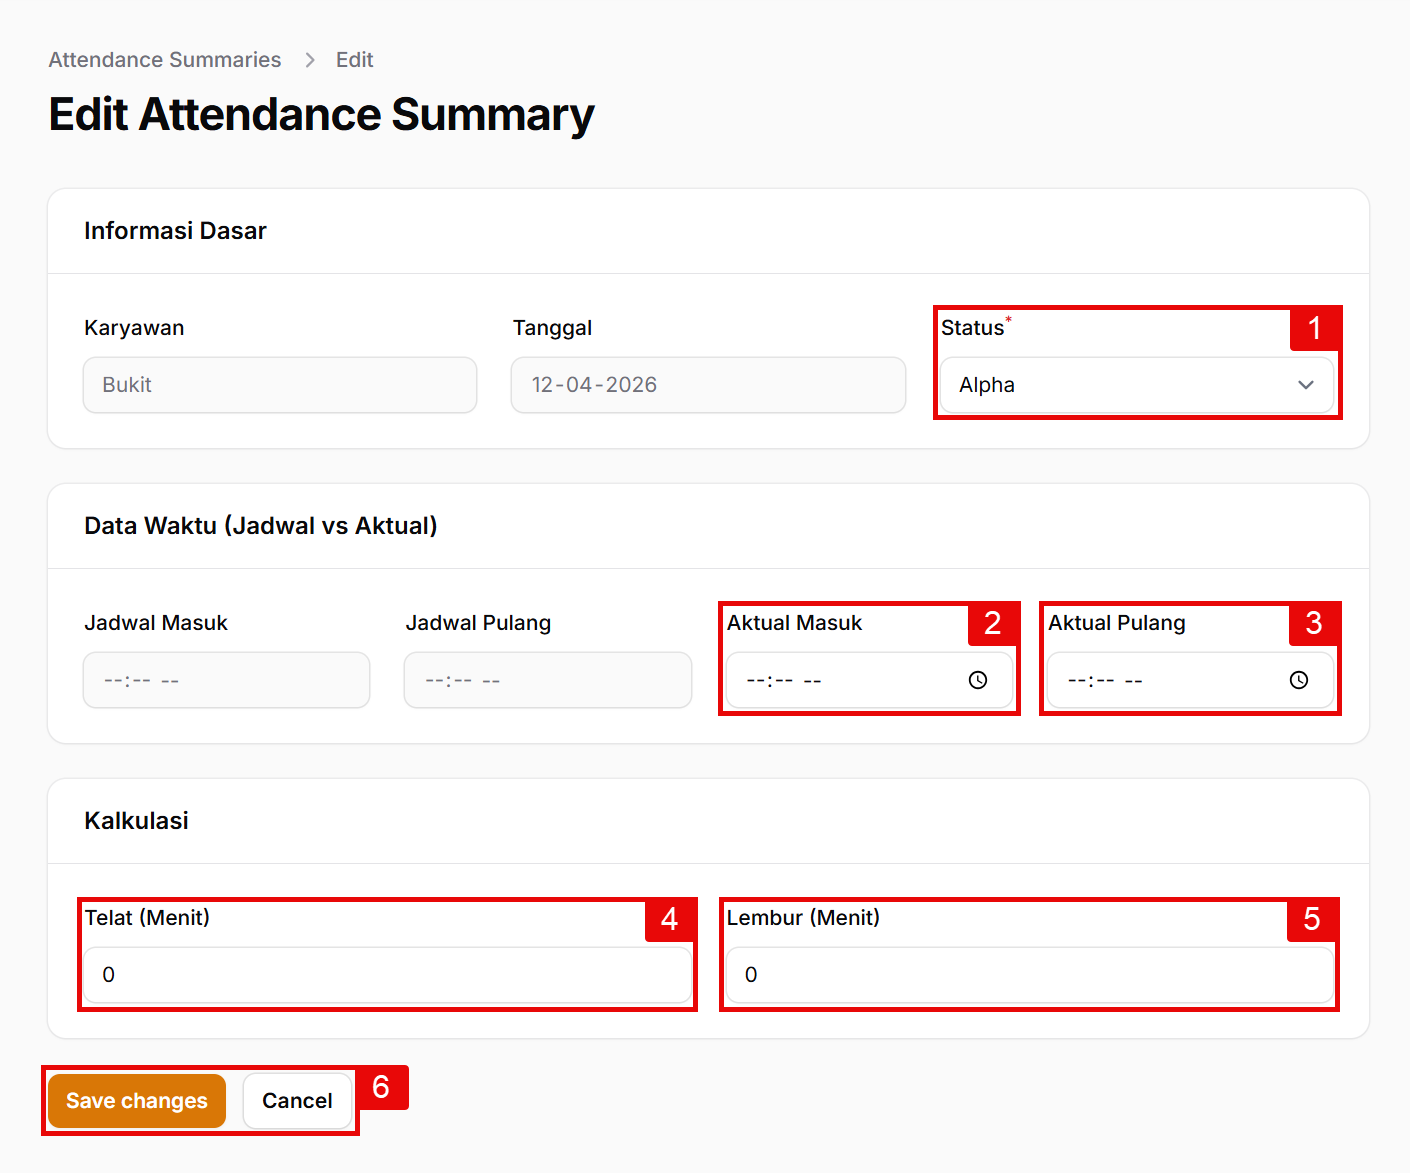Cancel editing the attendance summary
The width and height of the screenshot is (1410, 1173).
(297, 1101)
